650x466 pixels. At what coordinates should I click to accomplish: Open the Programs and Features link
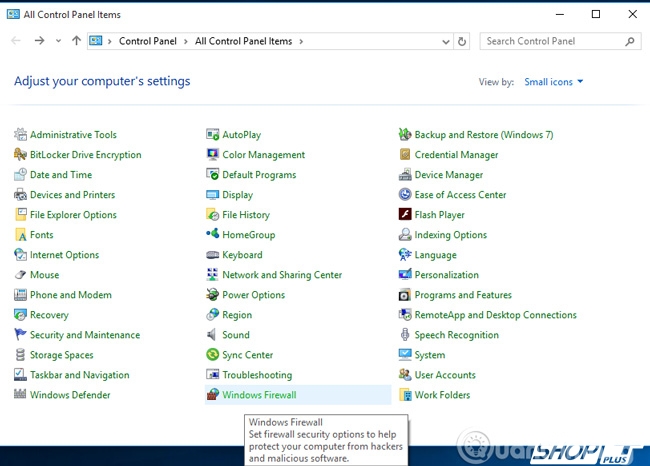(463, 295)
